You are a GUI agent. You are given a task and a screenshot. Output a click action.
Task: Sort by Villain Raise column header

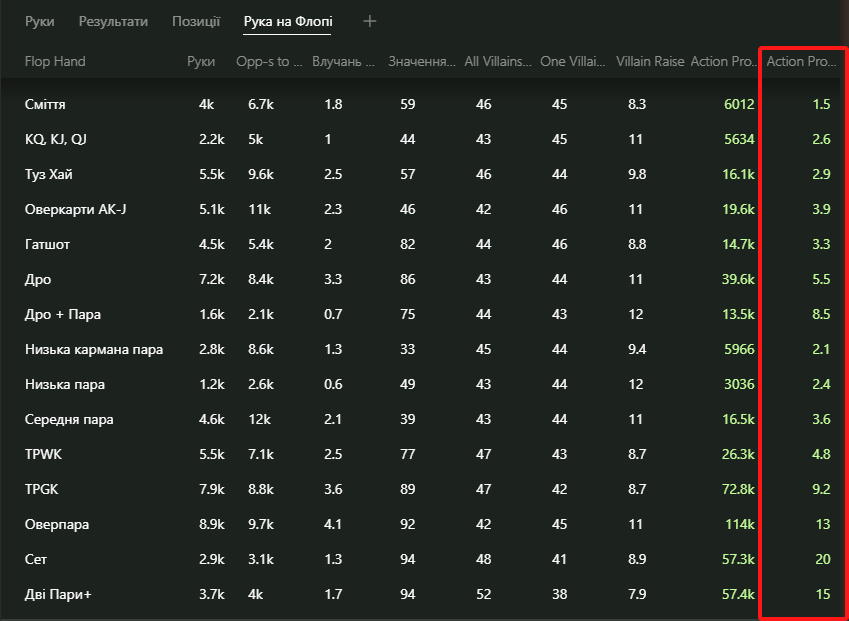tap(650, 62)
